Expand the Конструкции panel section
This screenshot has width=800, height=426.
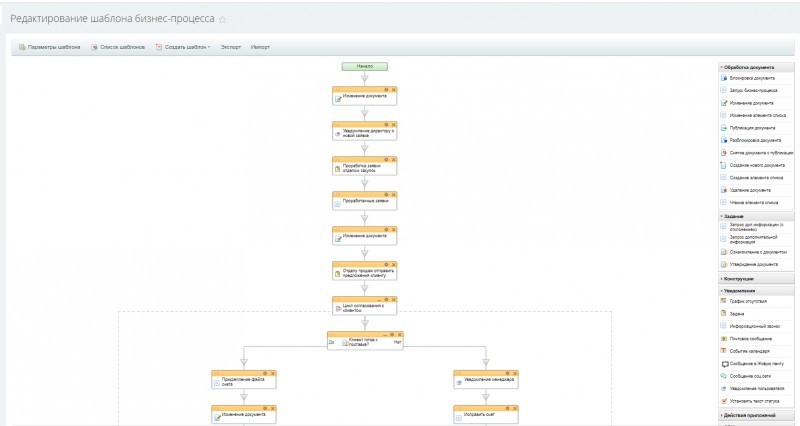[756, 279]
